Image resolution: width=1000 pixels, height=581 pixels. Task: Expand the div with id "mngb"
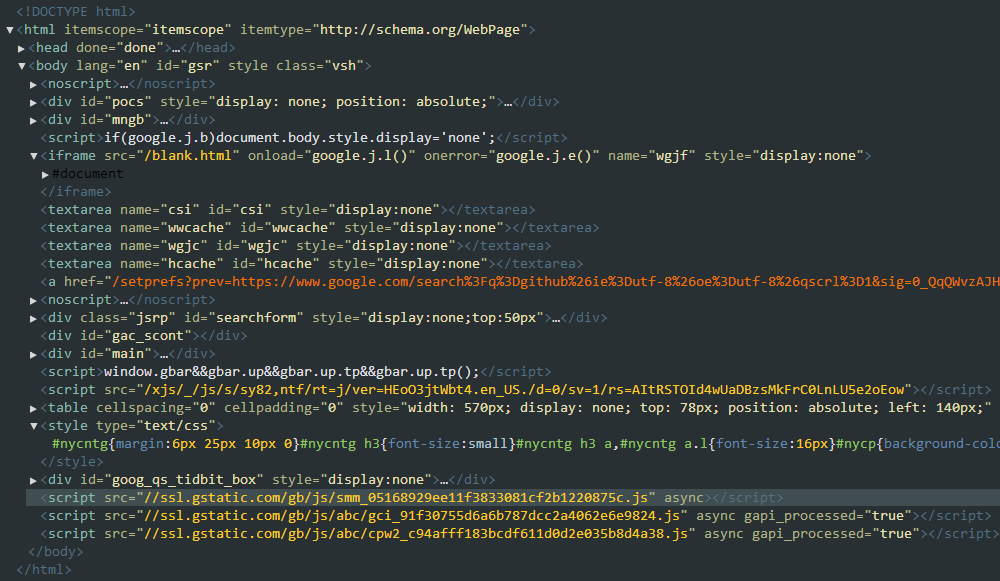[x=33, y=119]
